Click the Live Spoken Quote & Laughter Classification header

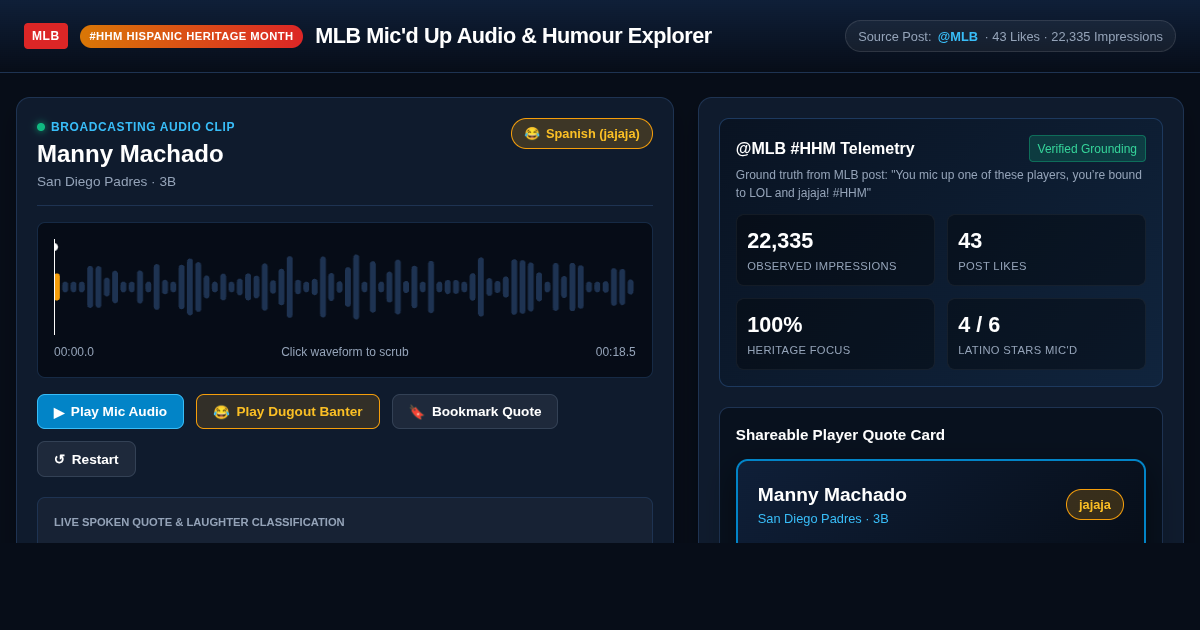(x=199, y=522)
